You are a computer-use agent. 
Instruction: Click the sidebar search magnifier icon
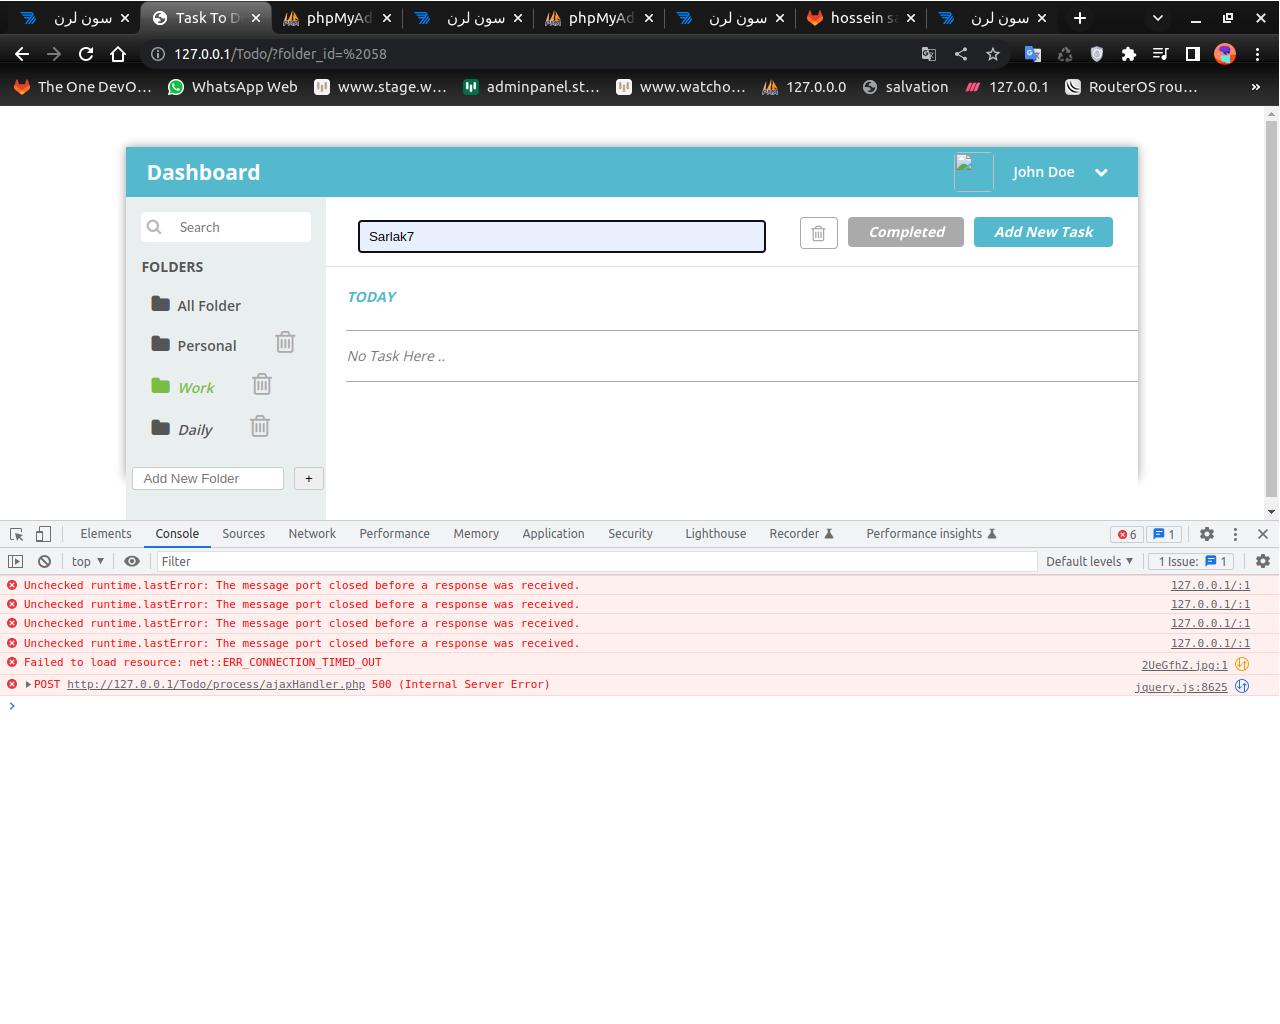tap(154, 227)
